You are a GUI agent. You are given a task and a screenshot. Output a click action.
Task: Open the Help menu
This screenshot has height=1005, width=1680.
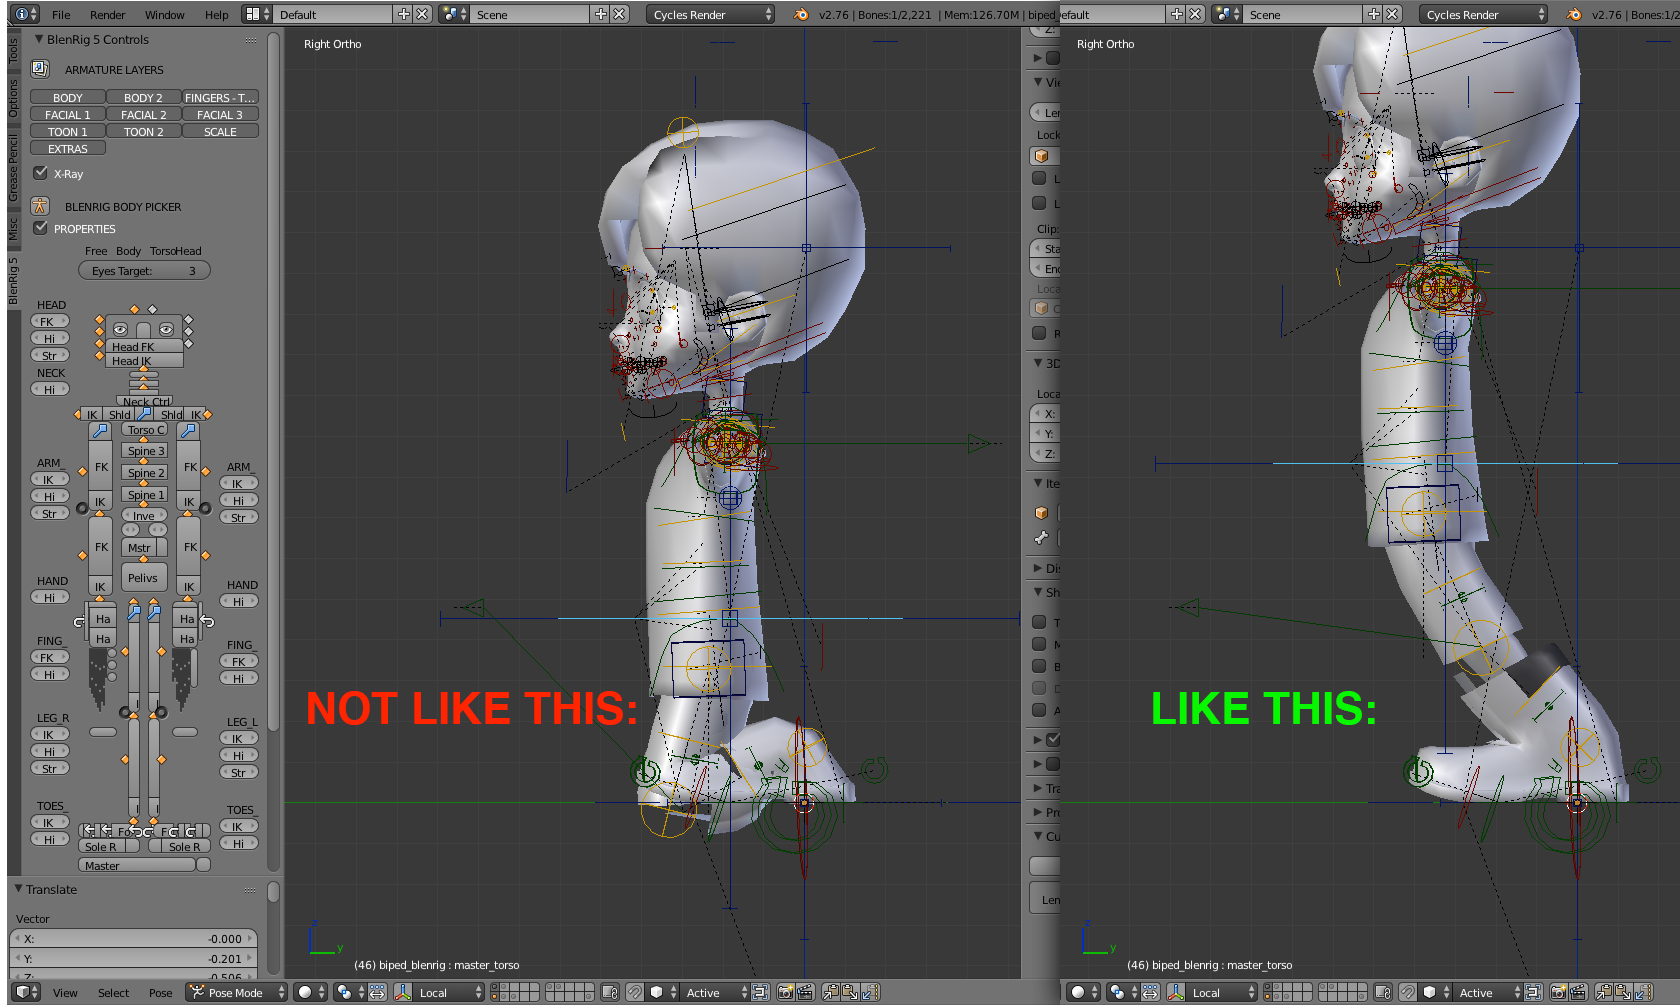point(217,14)
